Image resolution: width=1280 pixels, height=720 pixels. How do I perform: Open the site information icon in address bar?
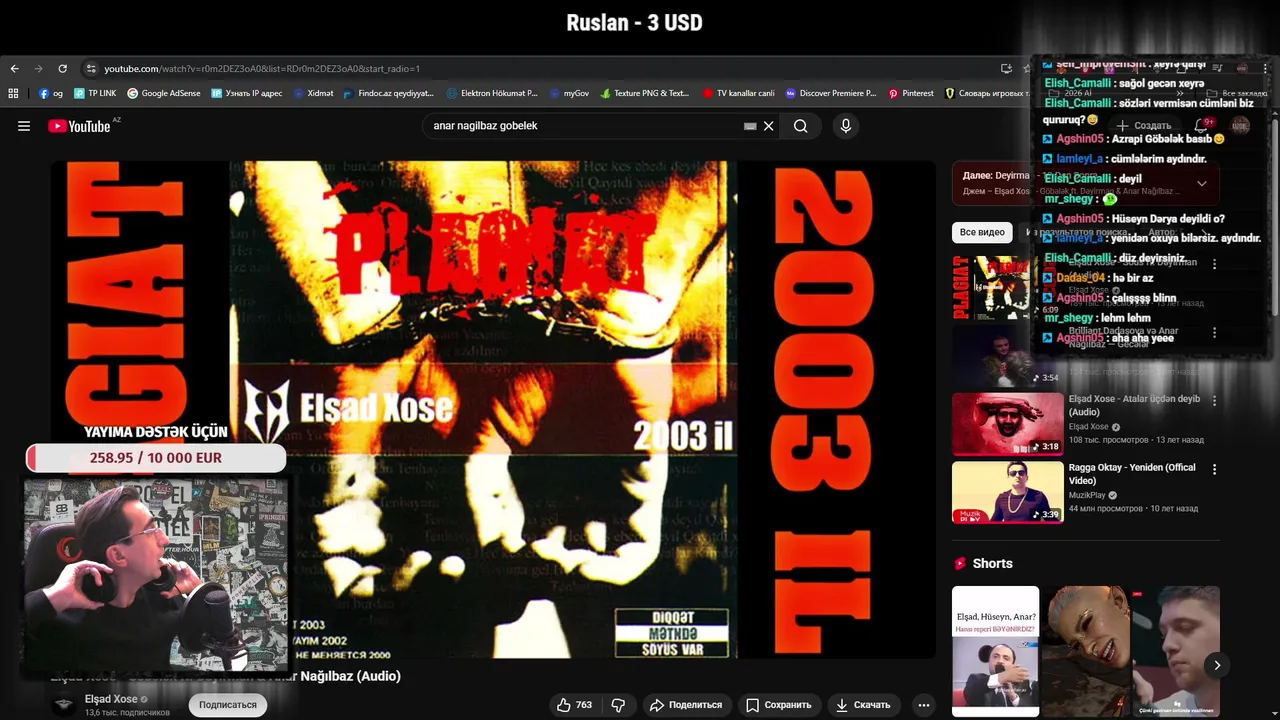tap(91, 69)
